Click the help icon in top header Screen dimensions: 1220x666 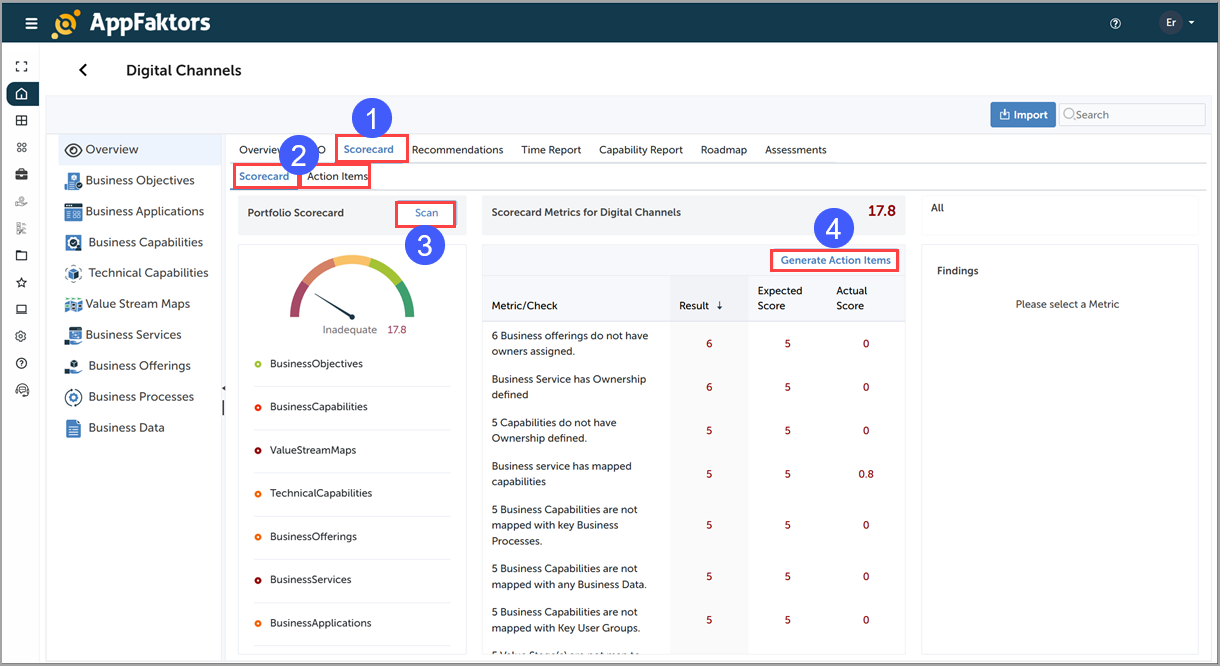pos(1116,23)
